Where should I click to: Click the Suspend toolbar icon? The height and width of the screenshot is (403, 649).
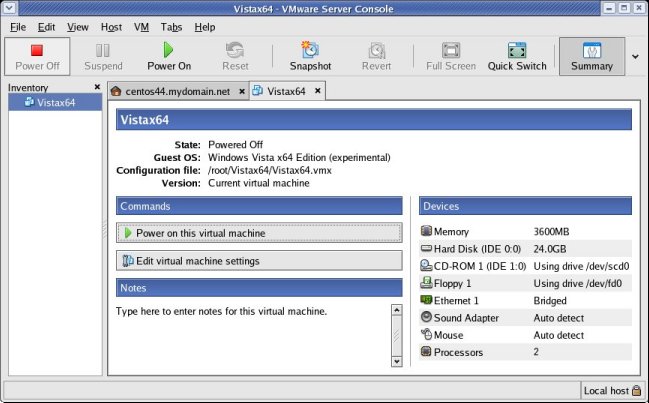click(103, 50)
